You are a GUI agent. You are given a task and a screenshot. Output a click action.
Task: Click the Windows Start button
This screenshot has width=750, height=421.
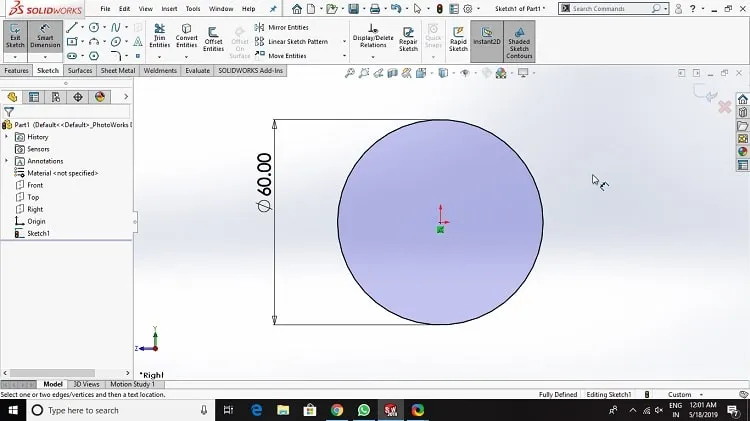(x=13, y=410)
